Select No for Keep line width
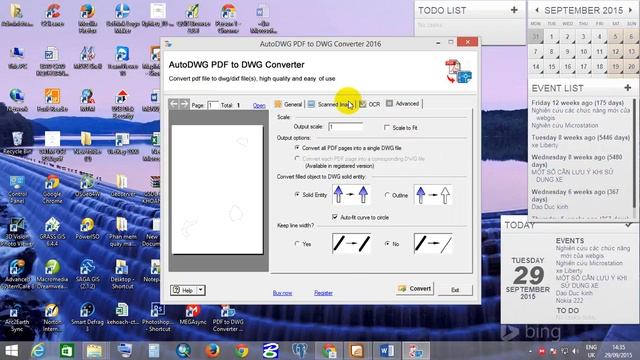Viewport: 640px width, 360px height. coord(387,244)
